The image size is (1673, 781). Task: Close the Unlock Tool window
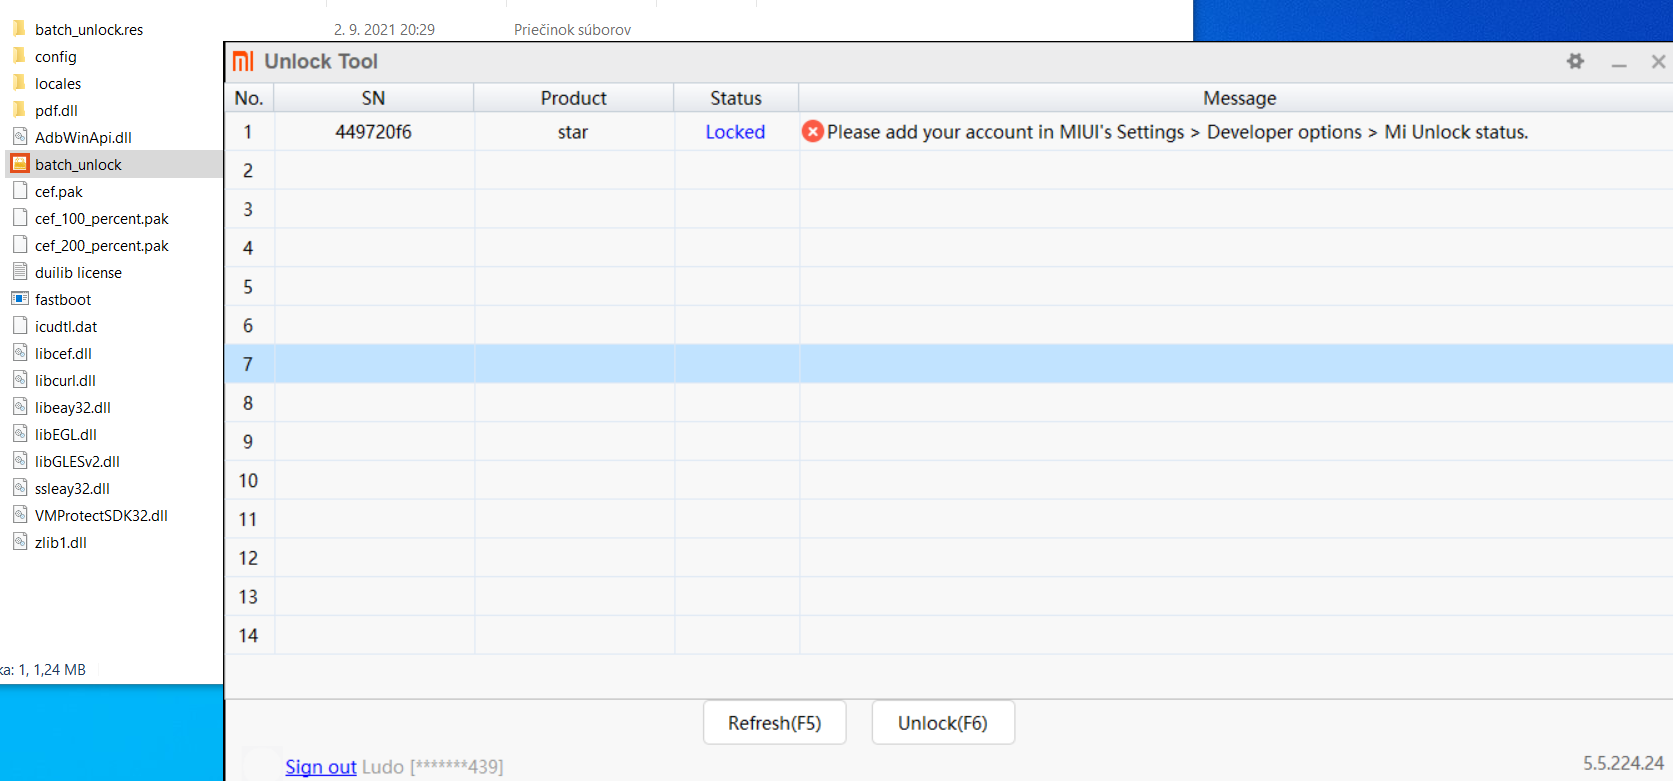pos(1658,62)
